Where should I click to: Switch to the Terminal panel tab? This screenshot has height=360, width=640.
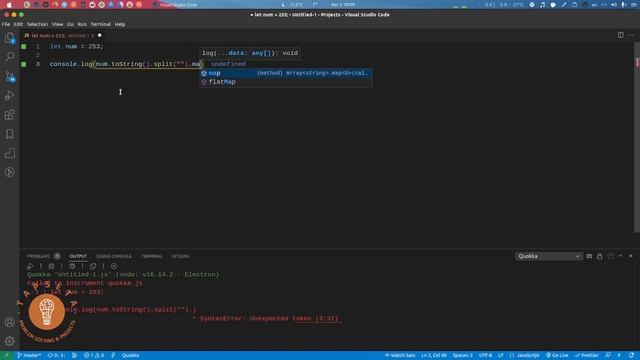coord(152,256)
